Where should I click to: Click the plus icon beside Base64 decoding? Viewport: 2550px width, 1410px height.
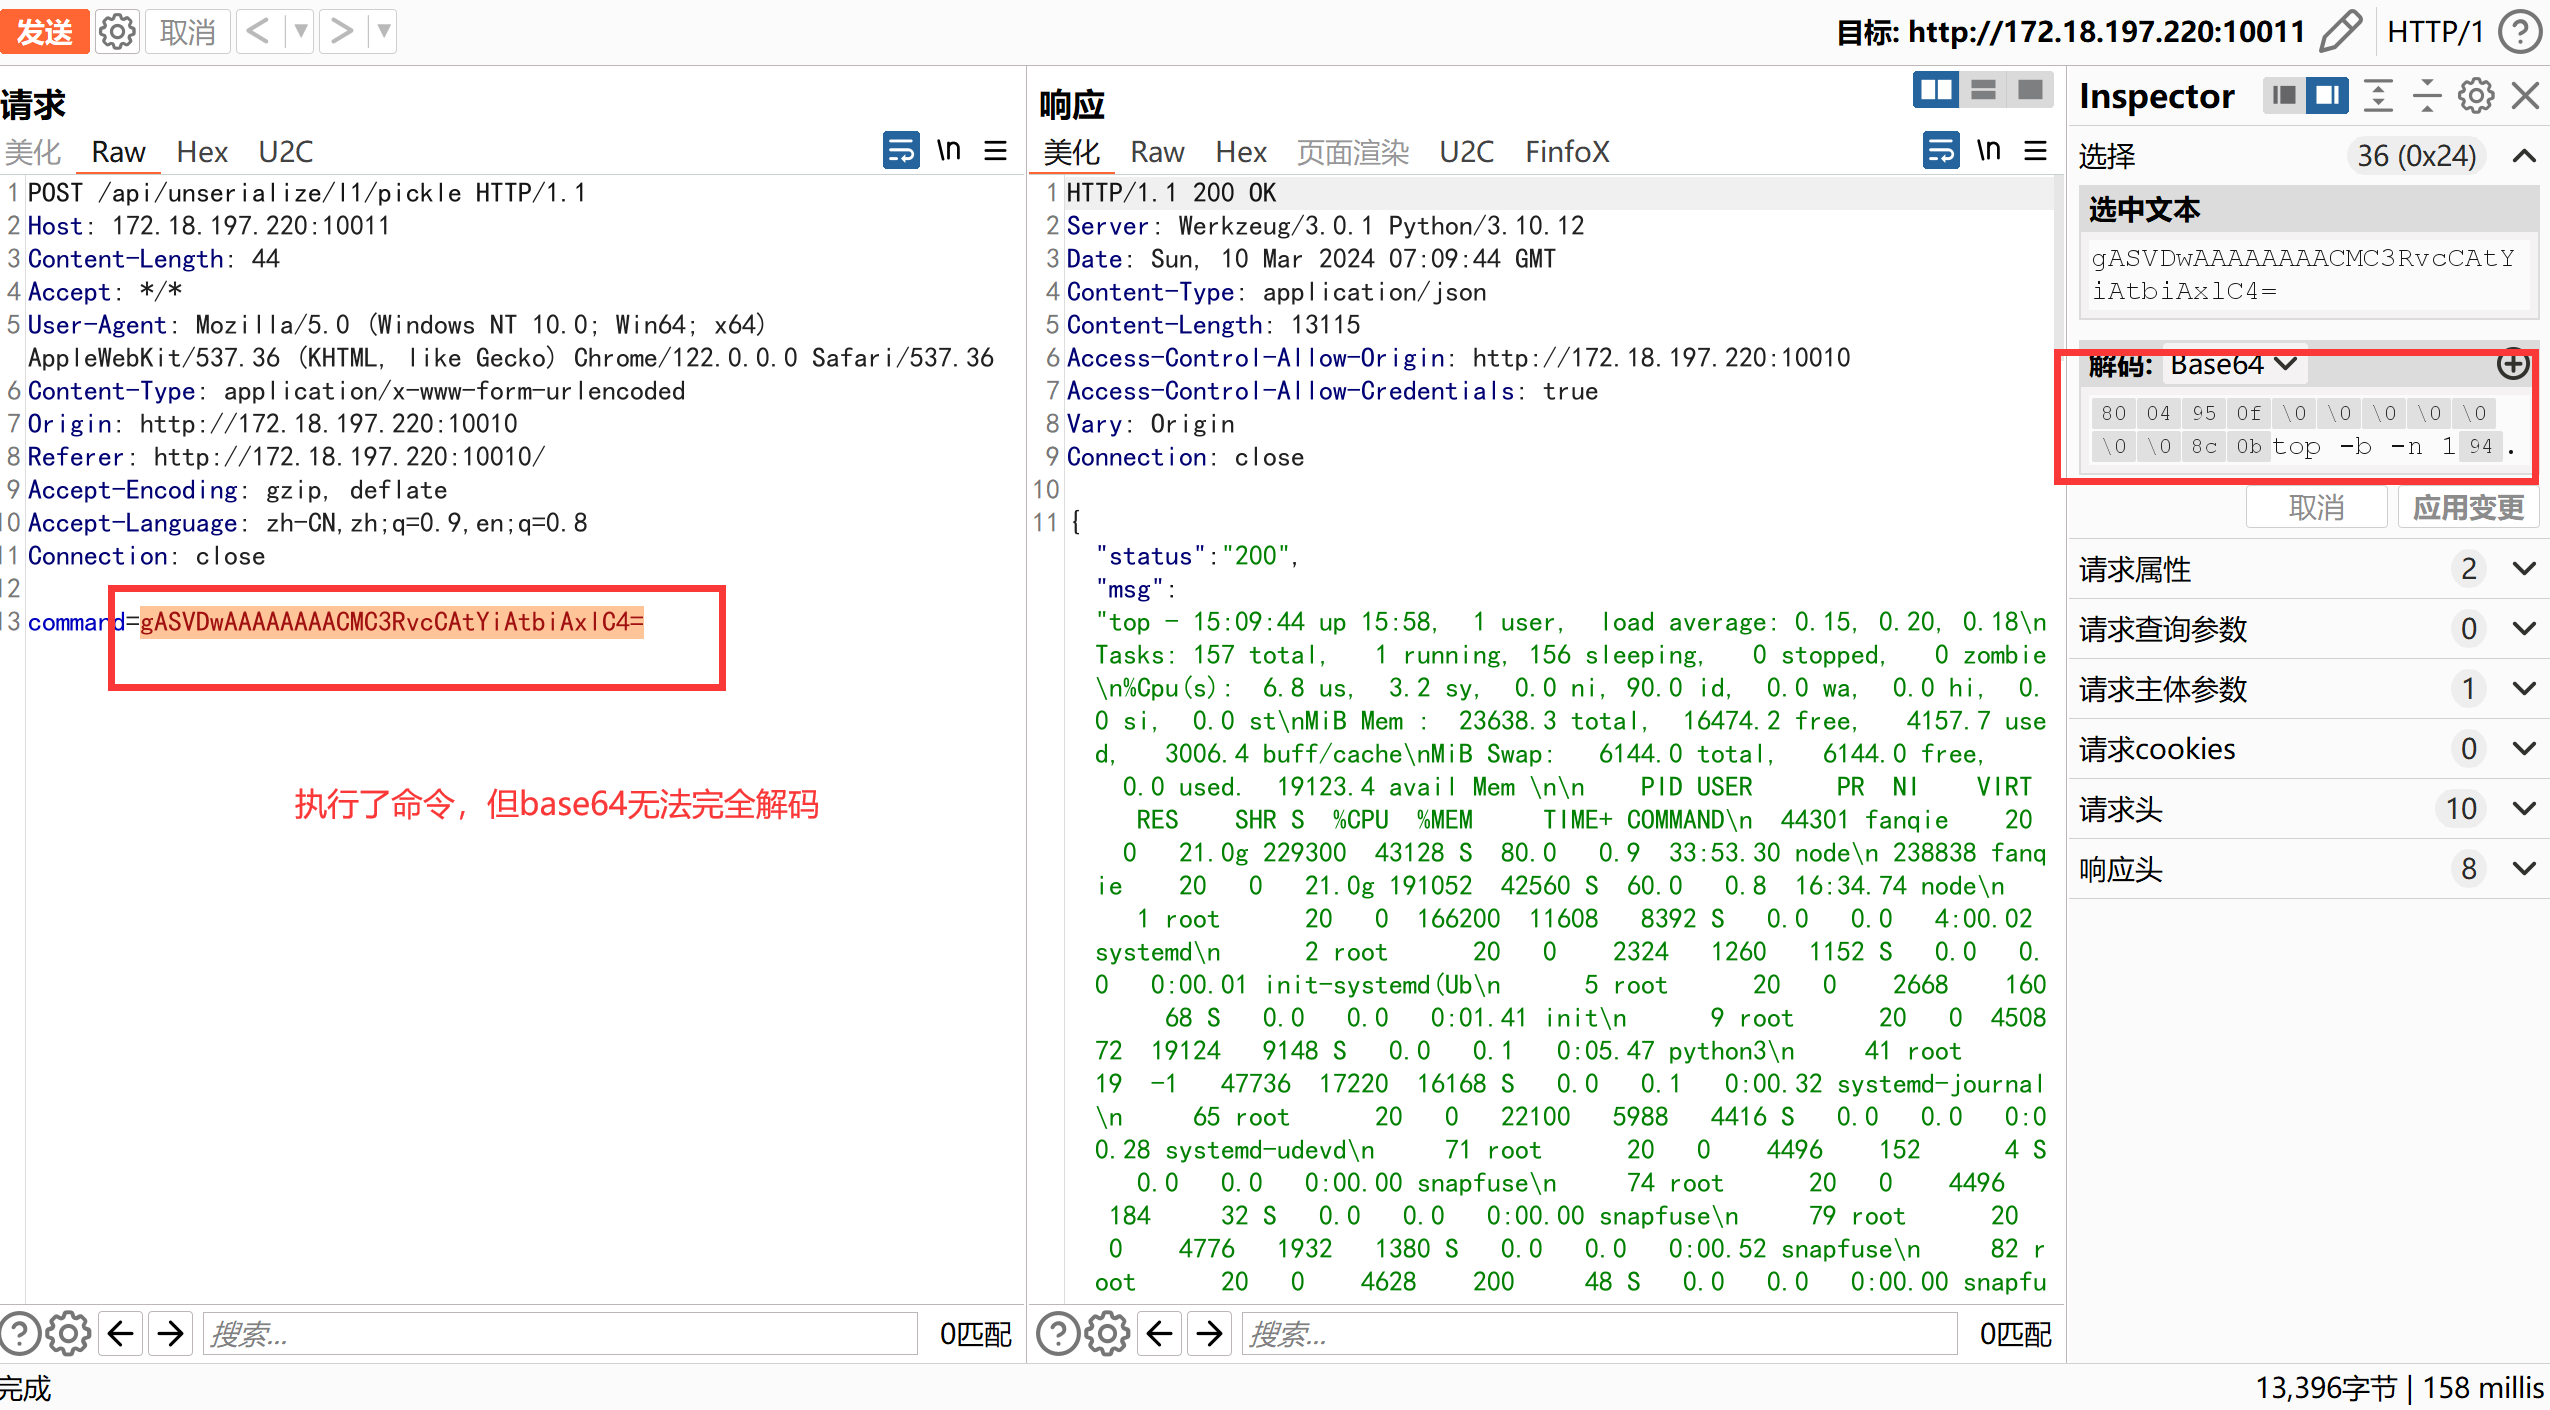pyautogui.click(x=2512, y=365)
